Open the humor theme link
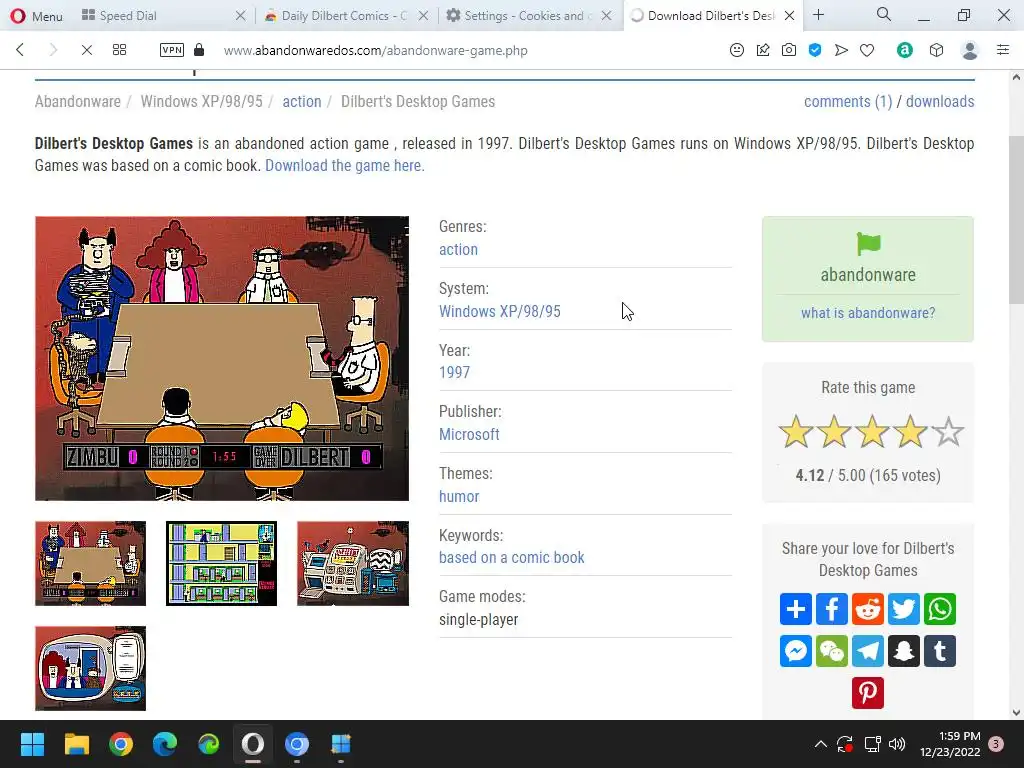 pos(459,496)
